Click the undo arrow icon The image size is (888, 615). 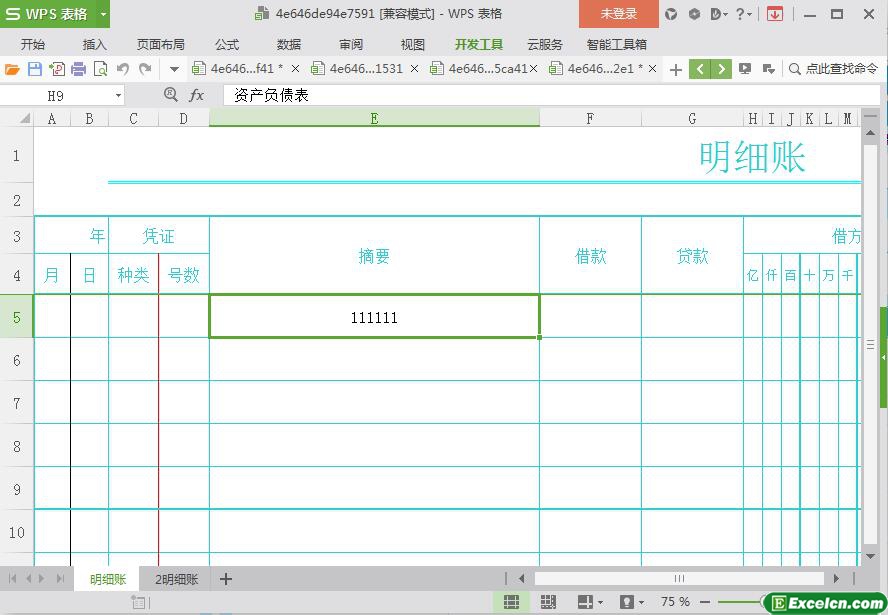(123, 69)
